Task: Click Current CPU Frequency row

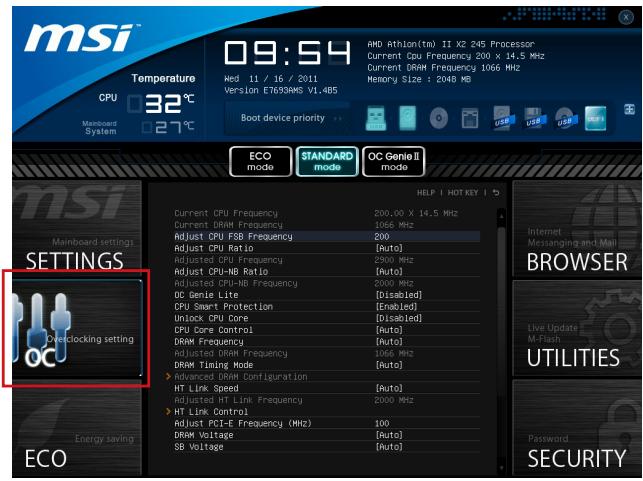Action: point(327,213)
